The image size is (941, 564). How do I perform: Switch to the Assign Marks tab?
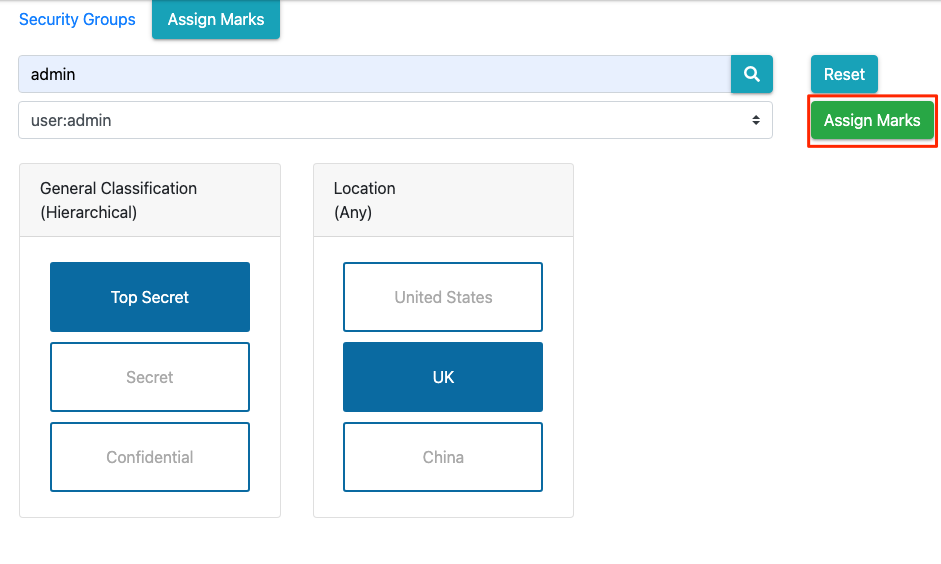[x=216, y=19]
